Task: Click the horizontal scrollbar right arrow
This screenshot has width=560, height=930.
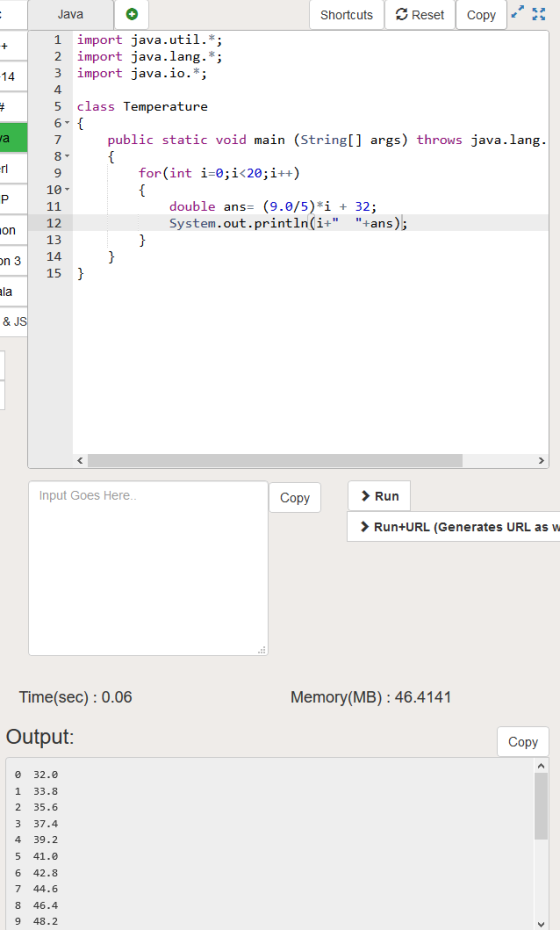Action: coord(541,461)
